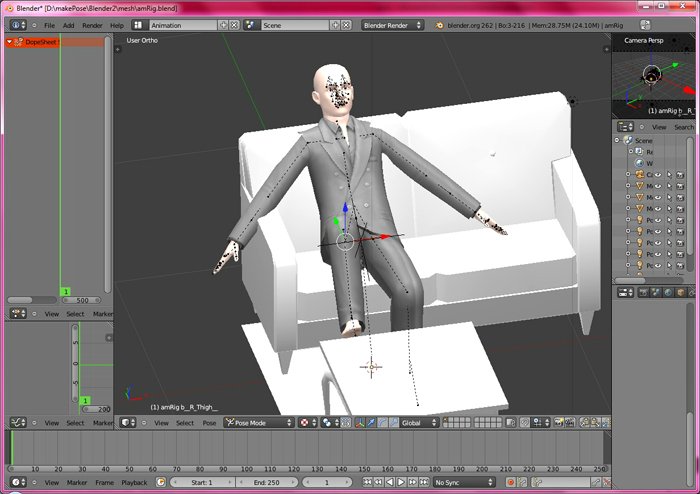The image size is (700, 494).
Task: Open the Animation screen layout dropdown
Action: [193, 25]
